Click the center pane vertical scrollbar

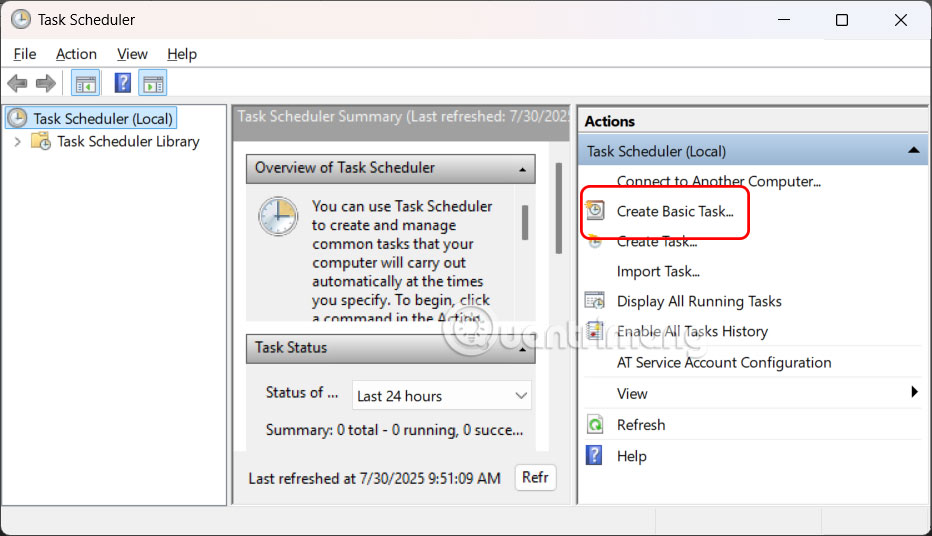(559, 208)
